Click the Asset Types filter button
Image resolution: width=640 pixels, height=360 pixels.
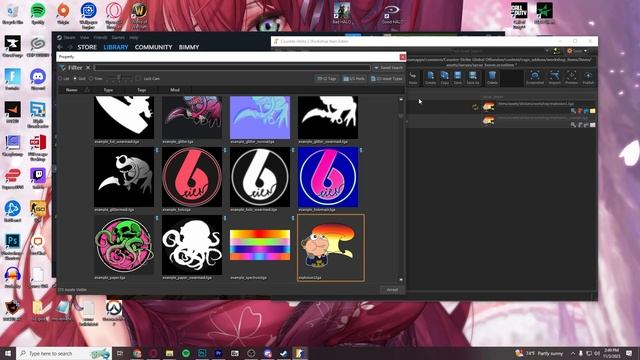click(x=387, y=78)
